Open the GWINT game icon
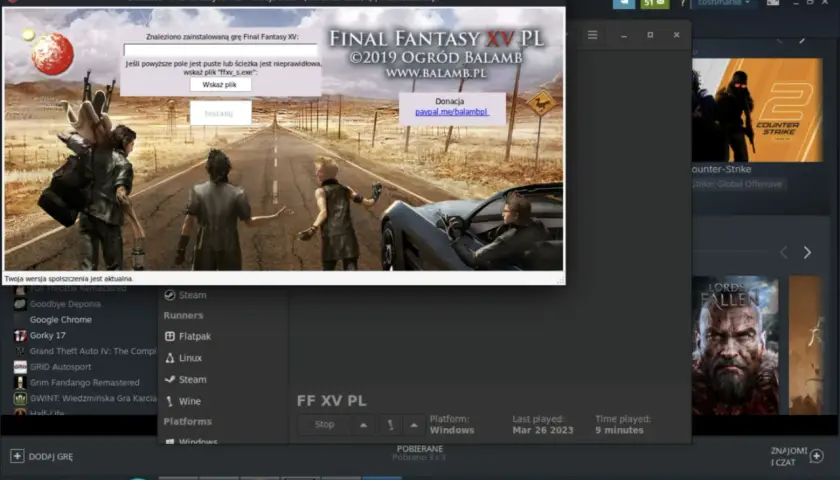Viewport: 840px width, 480px height. (x=20, y=399)
